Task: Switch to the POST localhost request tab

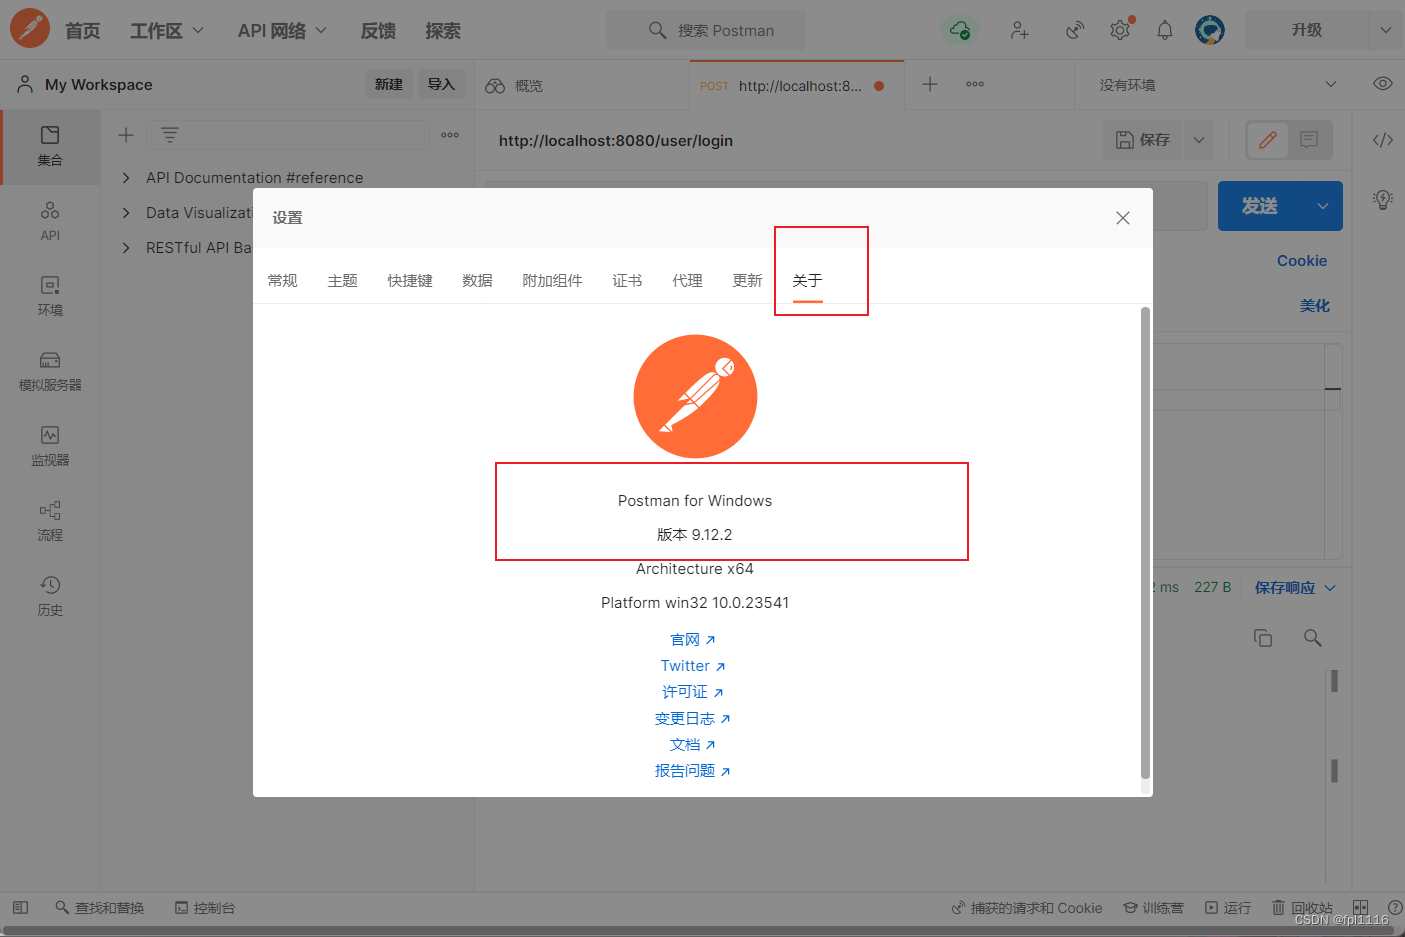Action: [796, 86]
